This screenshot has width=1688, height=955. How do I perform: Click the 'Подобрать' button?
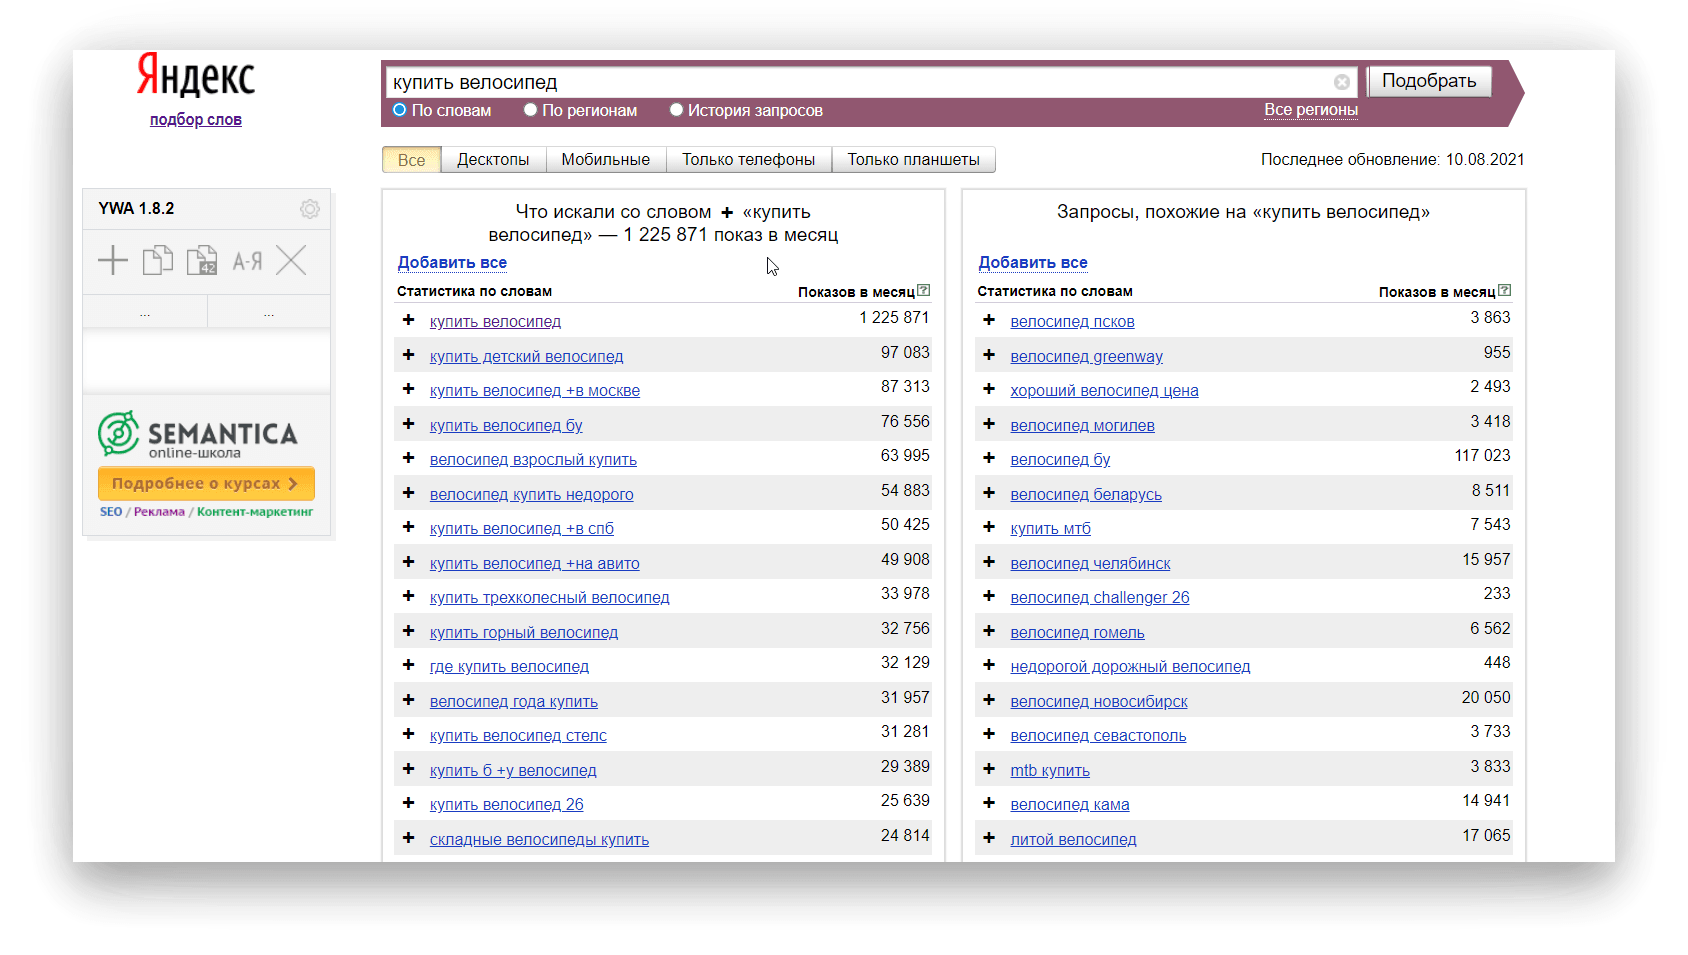pyautogui.click(x=1428, y=81)
